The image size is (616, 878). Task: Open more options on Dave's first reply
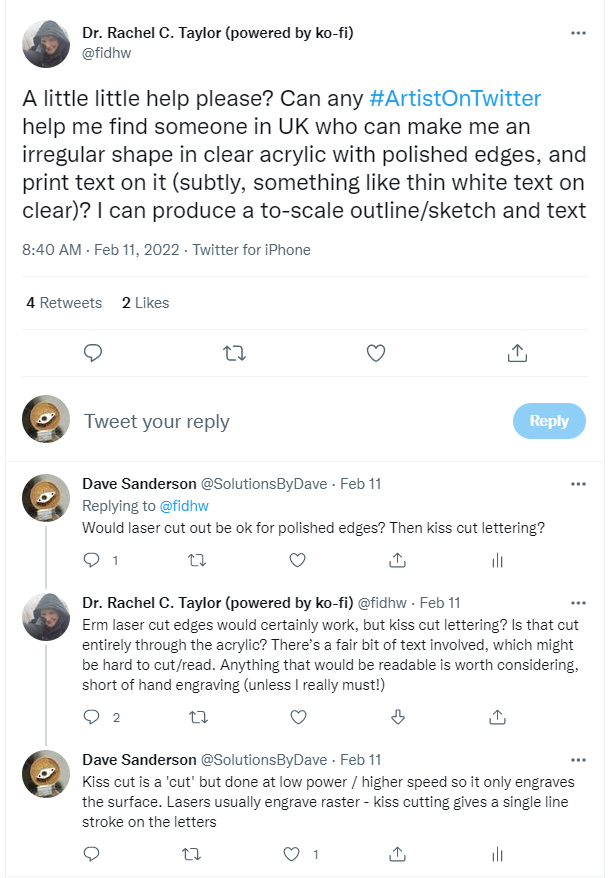pyautogui.click(x=578, y=483)
